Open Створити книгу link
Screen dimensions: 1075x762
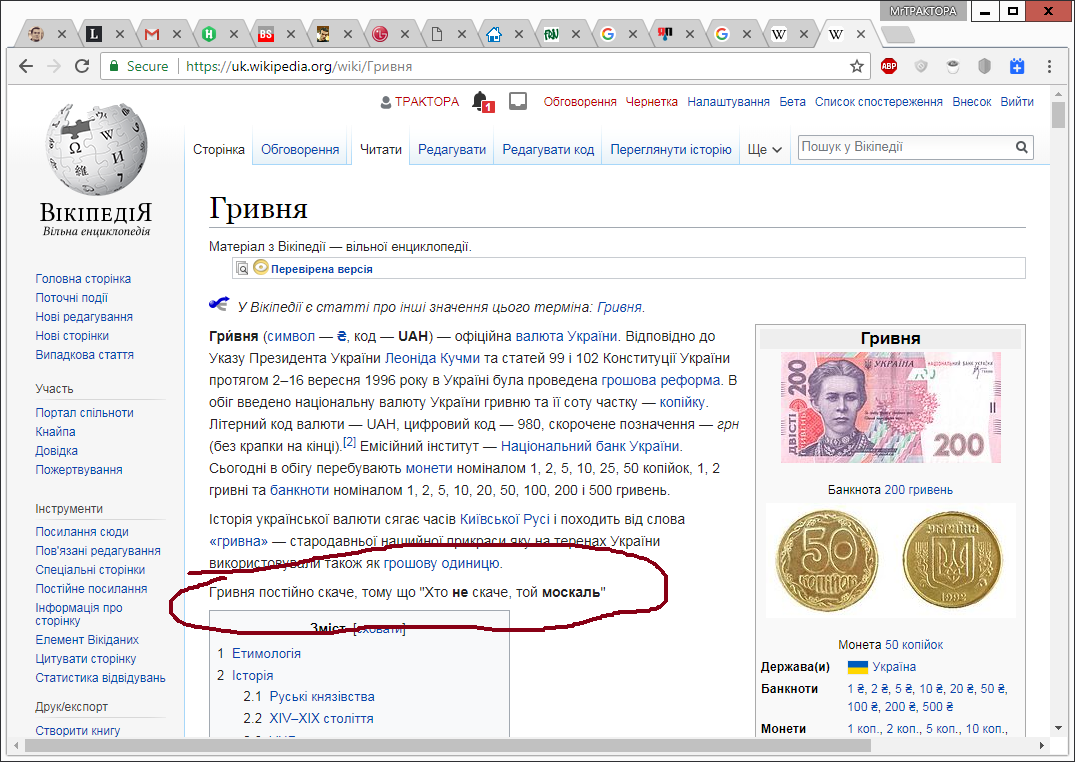coord(77,730)
